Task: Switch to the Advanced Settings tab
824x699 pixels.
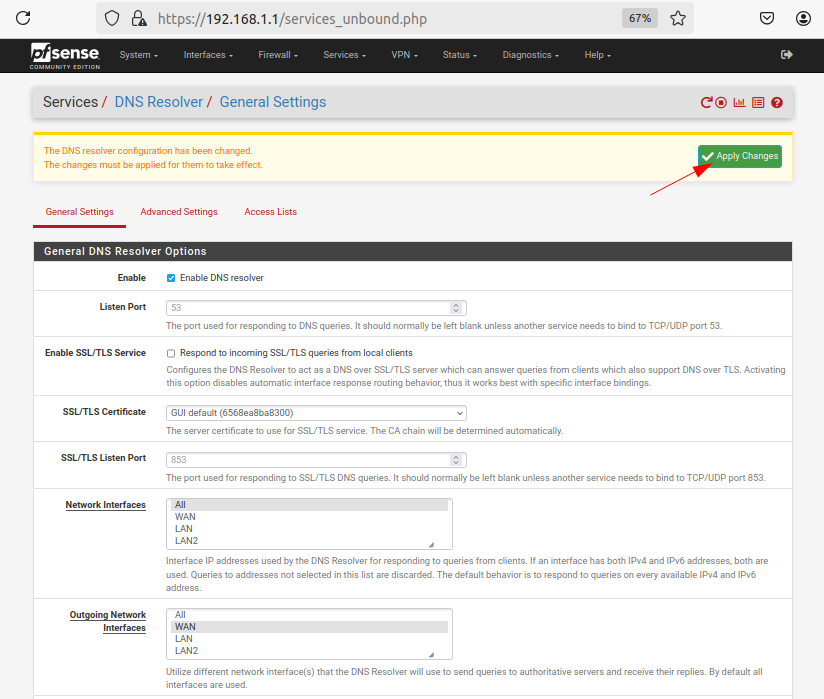Action: (179, 212)
